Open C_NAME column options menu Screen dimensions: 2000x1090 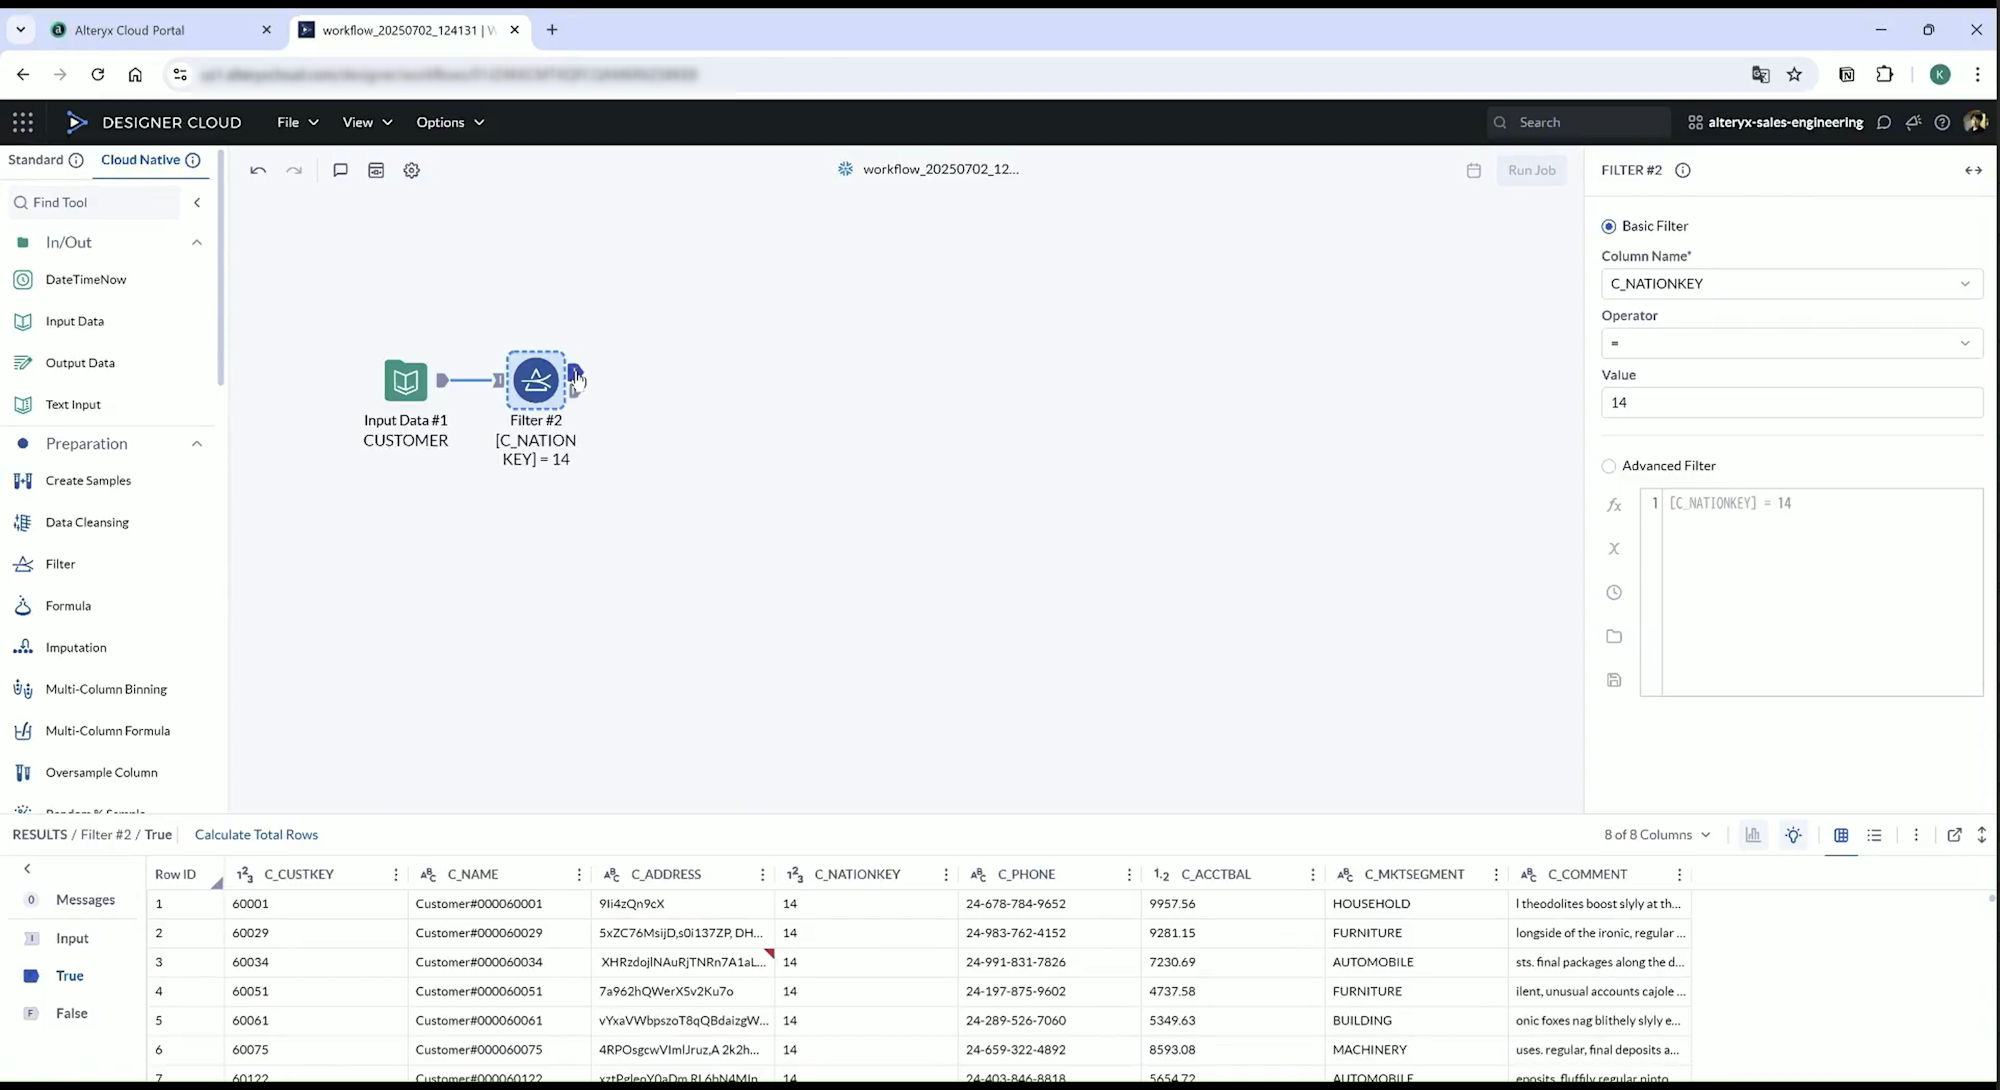coord(579,874)
